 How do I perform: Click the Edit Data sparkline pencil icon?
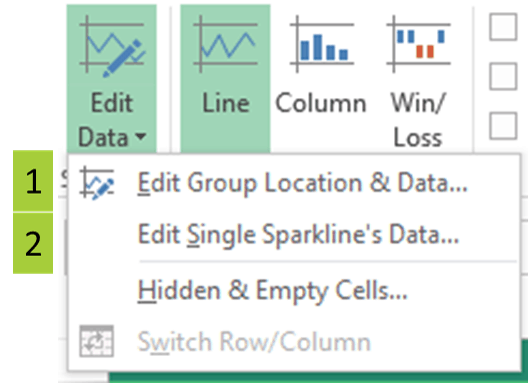coord(112,45)
